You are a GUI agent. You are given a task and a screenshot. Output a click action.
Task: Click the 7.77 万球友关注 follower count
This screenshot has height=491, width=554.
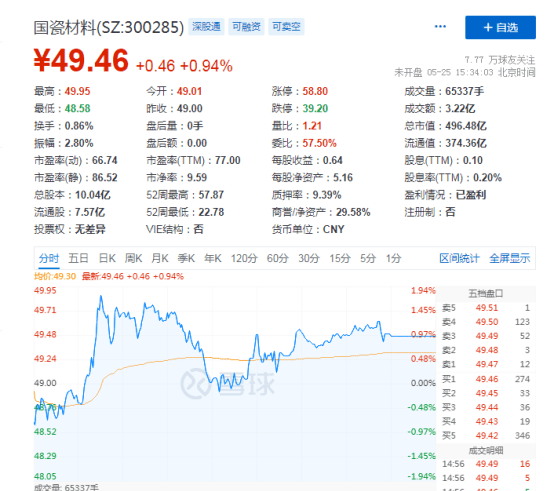pyautogui.click(x=500, y=60)
